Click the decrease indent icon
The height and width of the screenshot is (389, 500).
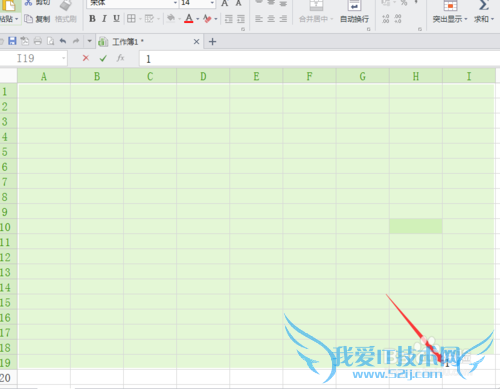click(229, 19)
